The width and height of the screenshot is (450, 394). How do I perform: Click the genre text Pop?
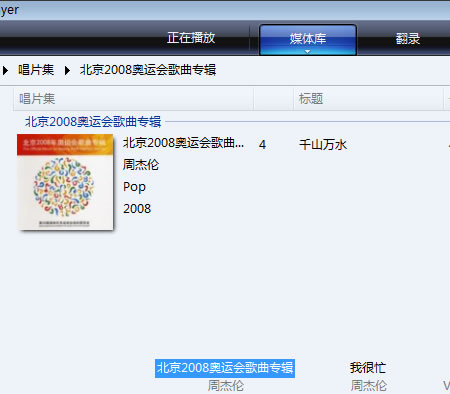(x=134, y=187)
